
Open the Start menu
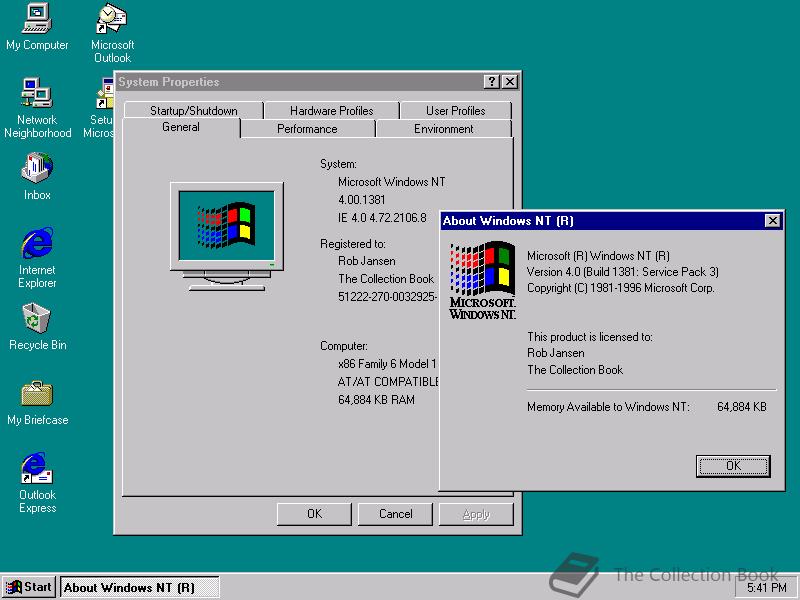(x=29, y=587)
